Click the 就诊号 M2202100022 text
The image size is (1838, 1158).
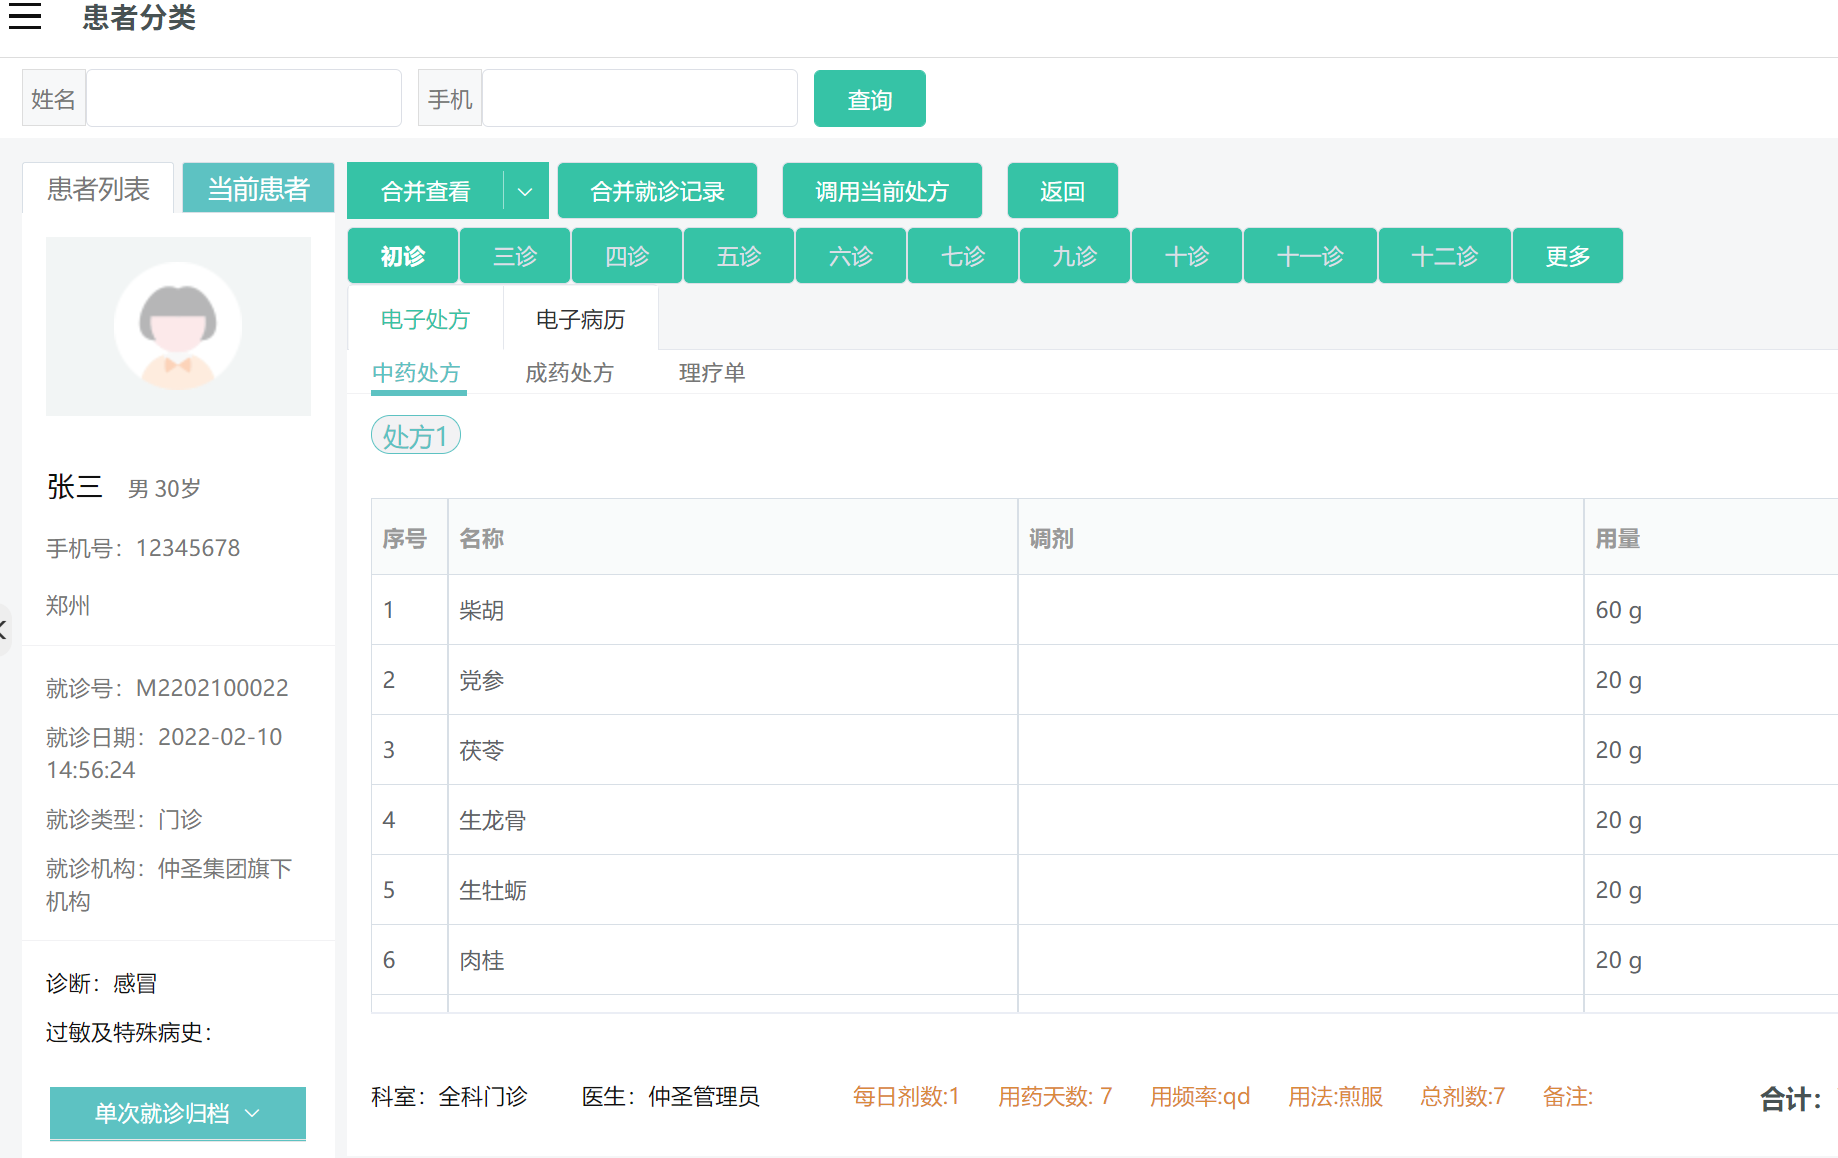(x=167, y=688)
